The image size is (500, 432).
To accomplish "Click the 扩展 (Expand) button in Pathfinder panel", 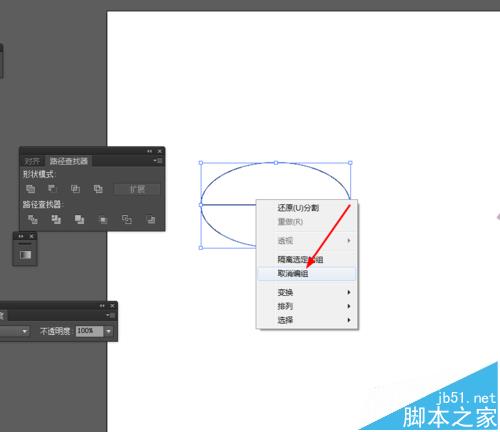I will point(137,189).
